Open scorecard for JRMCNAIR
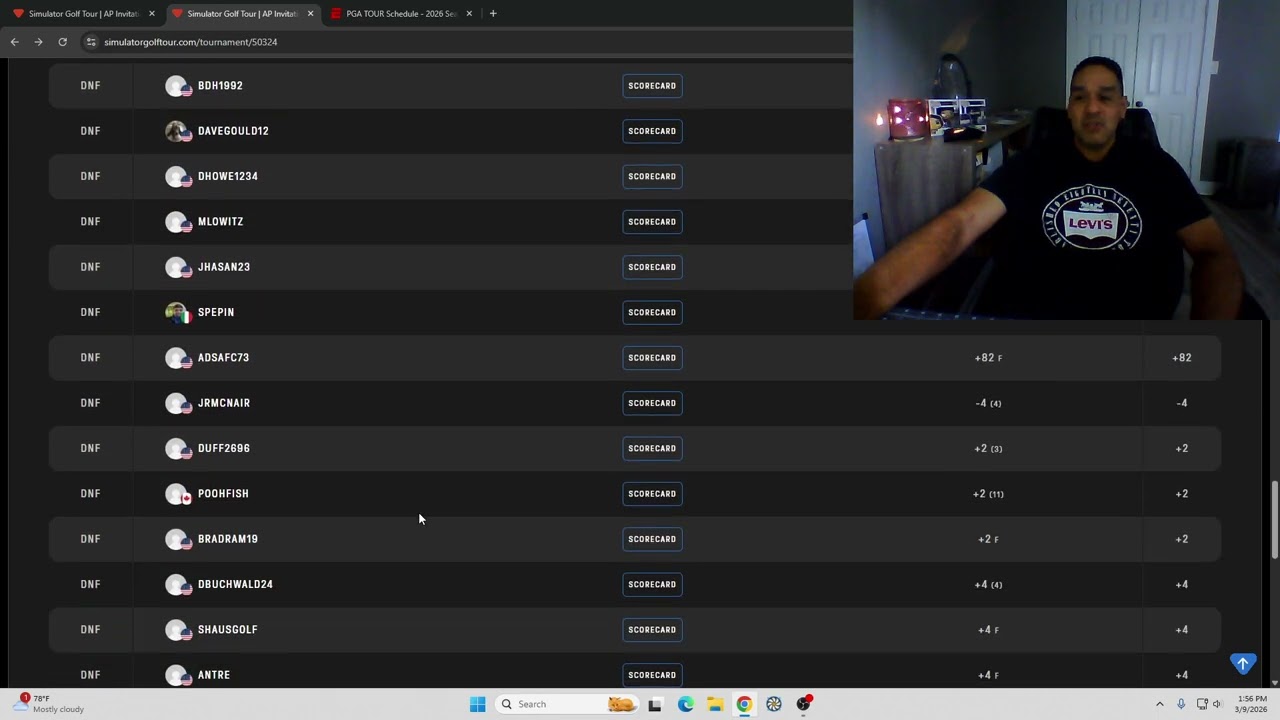This screenshot has width=1280, height=720. point(652,403)
